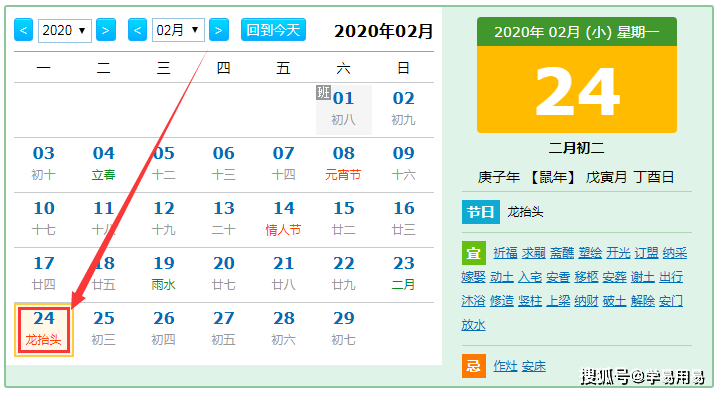
Task: Select date 02 初九 in calendar
Action: tap(403, 109)
